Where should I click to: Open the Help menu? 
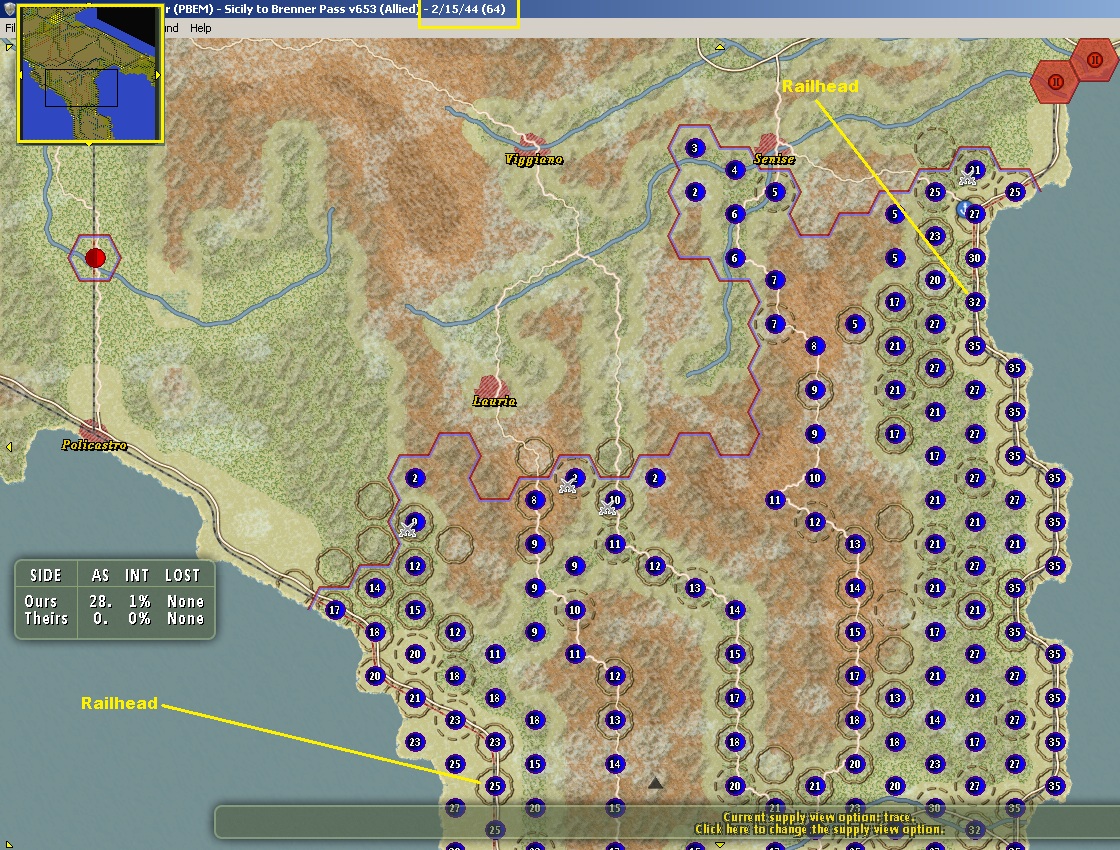(x=201, y=28)
